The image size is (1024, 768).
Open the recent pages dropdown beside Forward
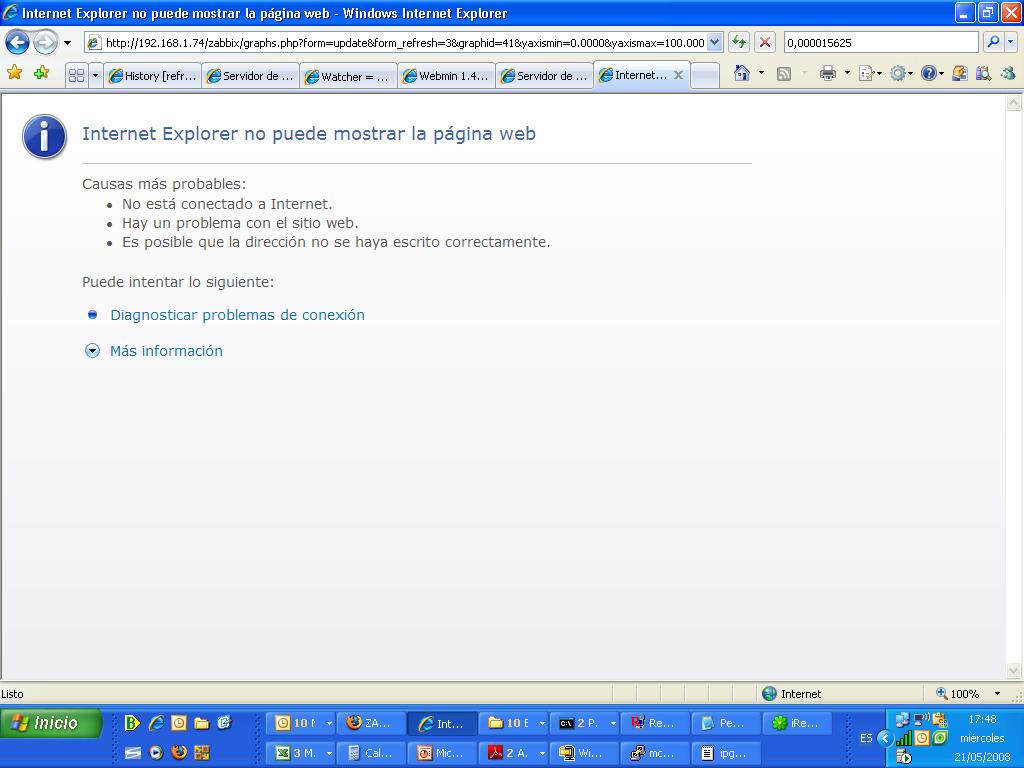tap(67, 43)
